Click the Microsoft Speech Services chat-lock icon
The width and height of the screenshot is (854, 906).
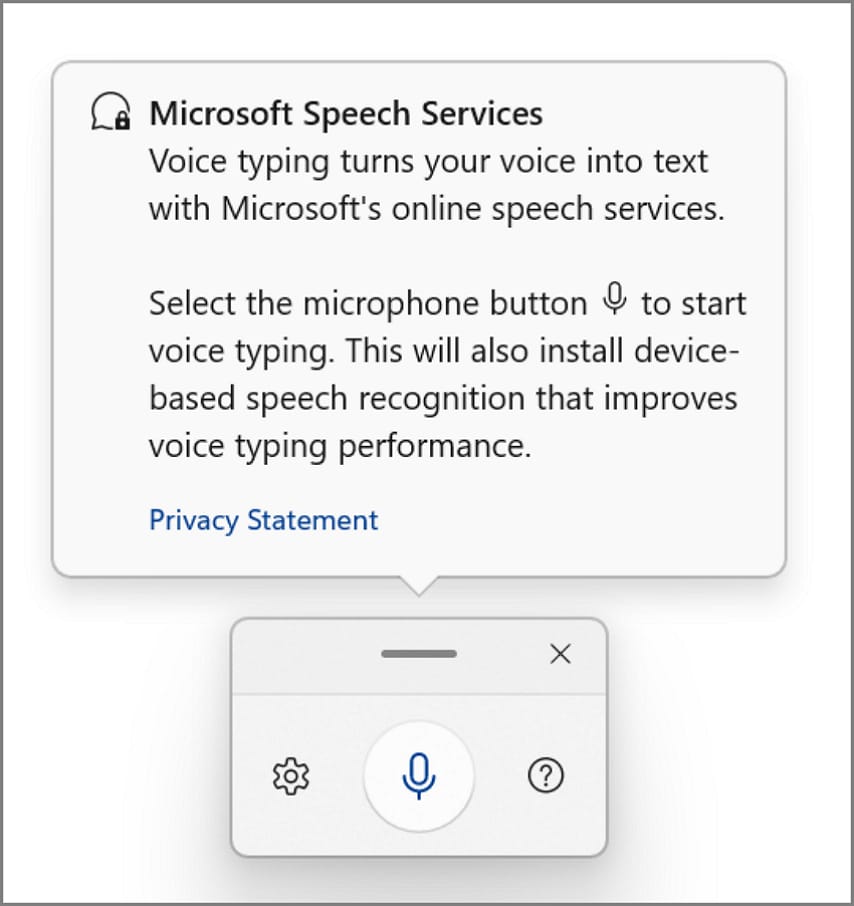[110, 114]
